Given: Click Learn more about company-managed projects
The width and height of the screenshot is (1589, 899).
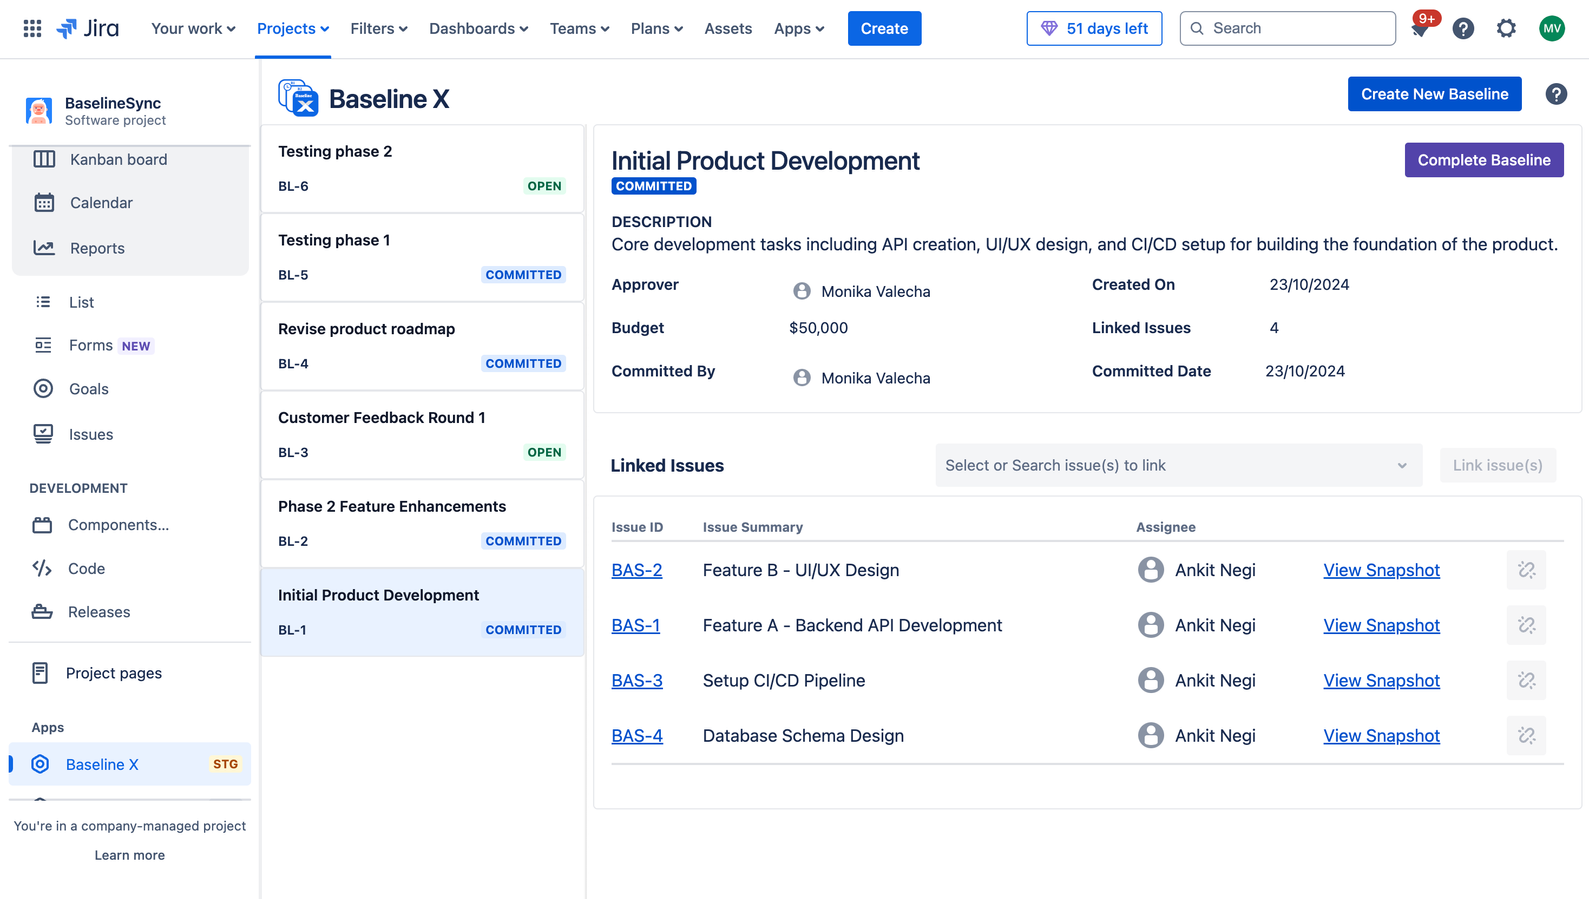Looking at the screenshot, I should (x=130, y=855).
